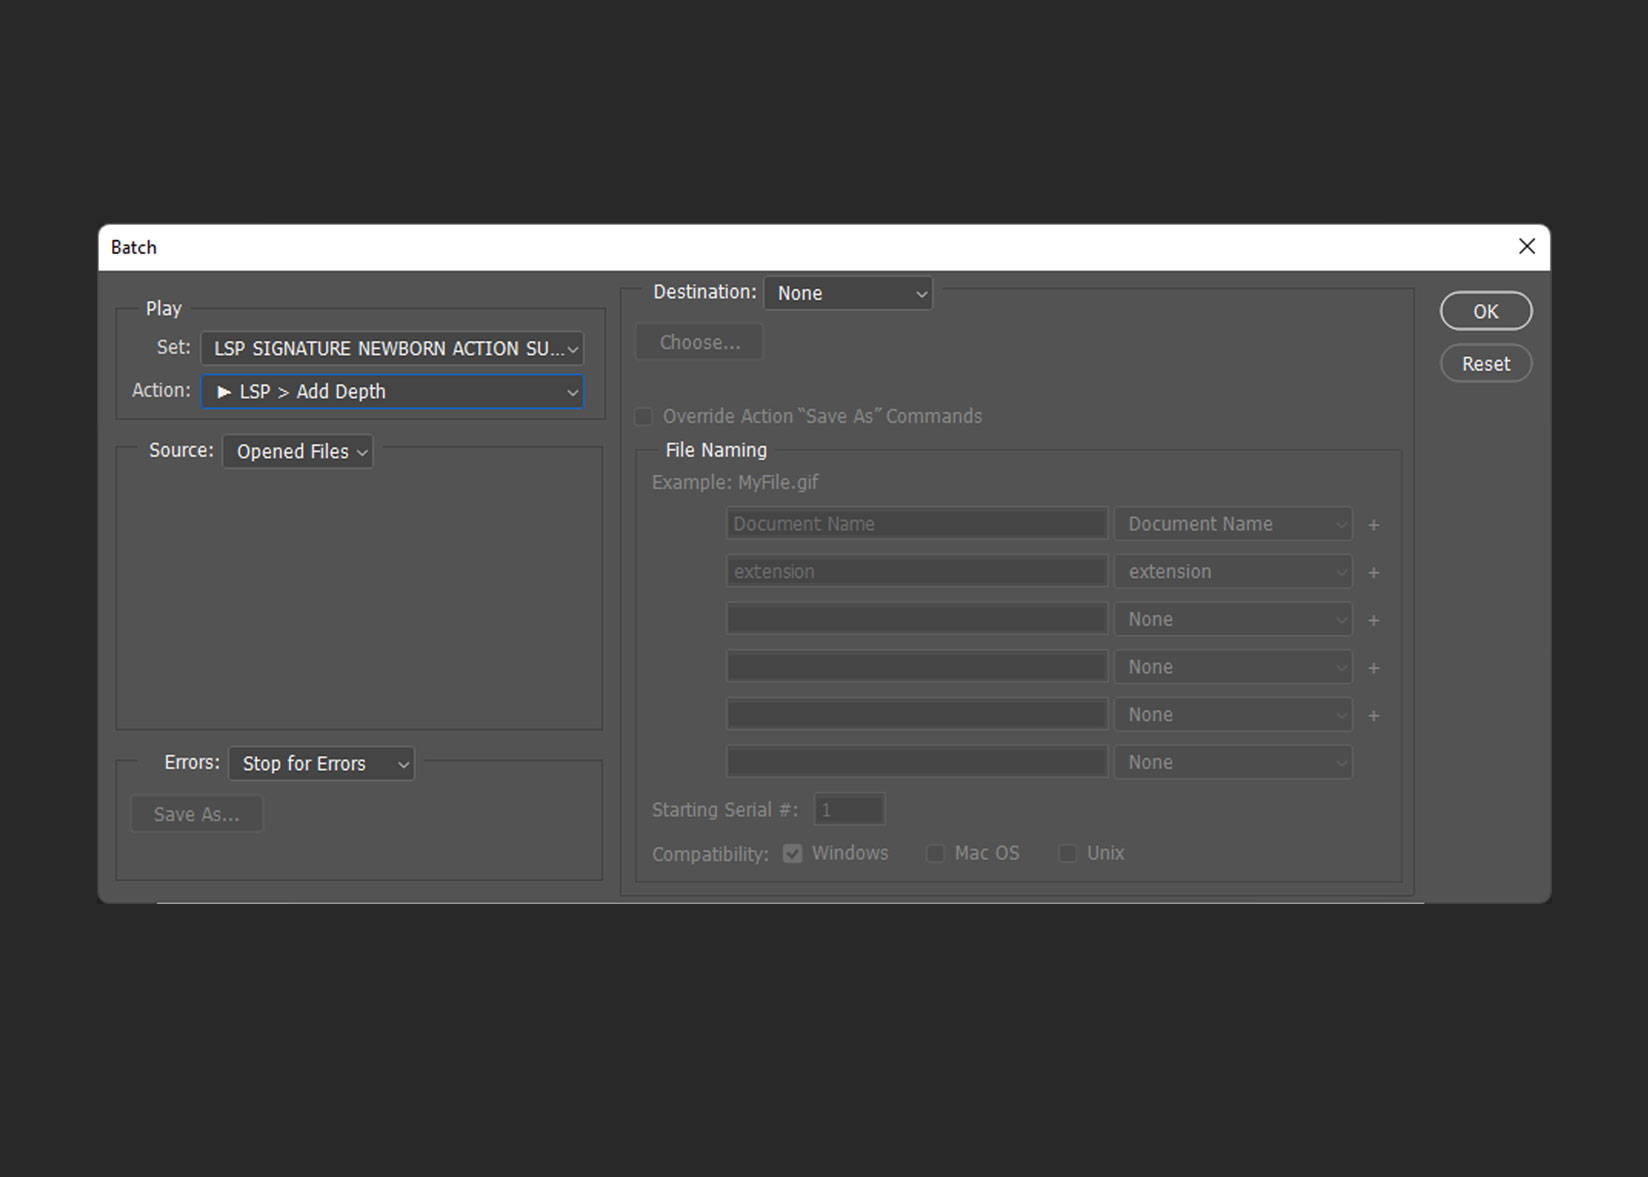The image size is (1648, 1177).
Task: Open the Source dropdown set to Opened Files
Action: [298, 451]
